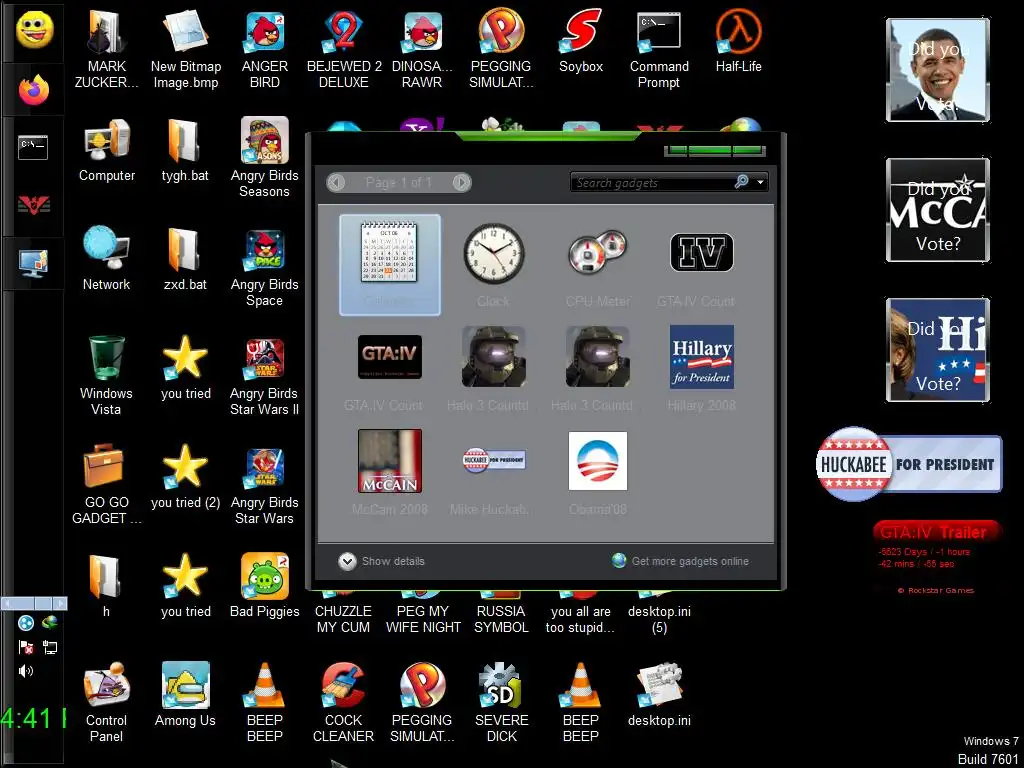
Task: Select the Computer desktop icon
Action: pyautogui.click(x=106, y=151)
